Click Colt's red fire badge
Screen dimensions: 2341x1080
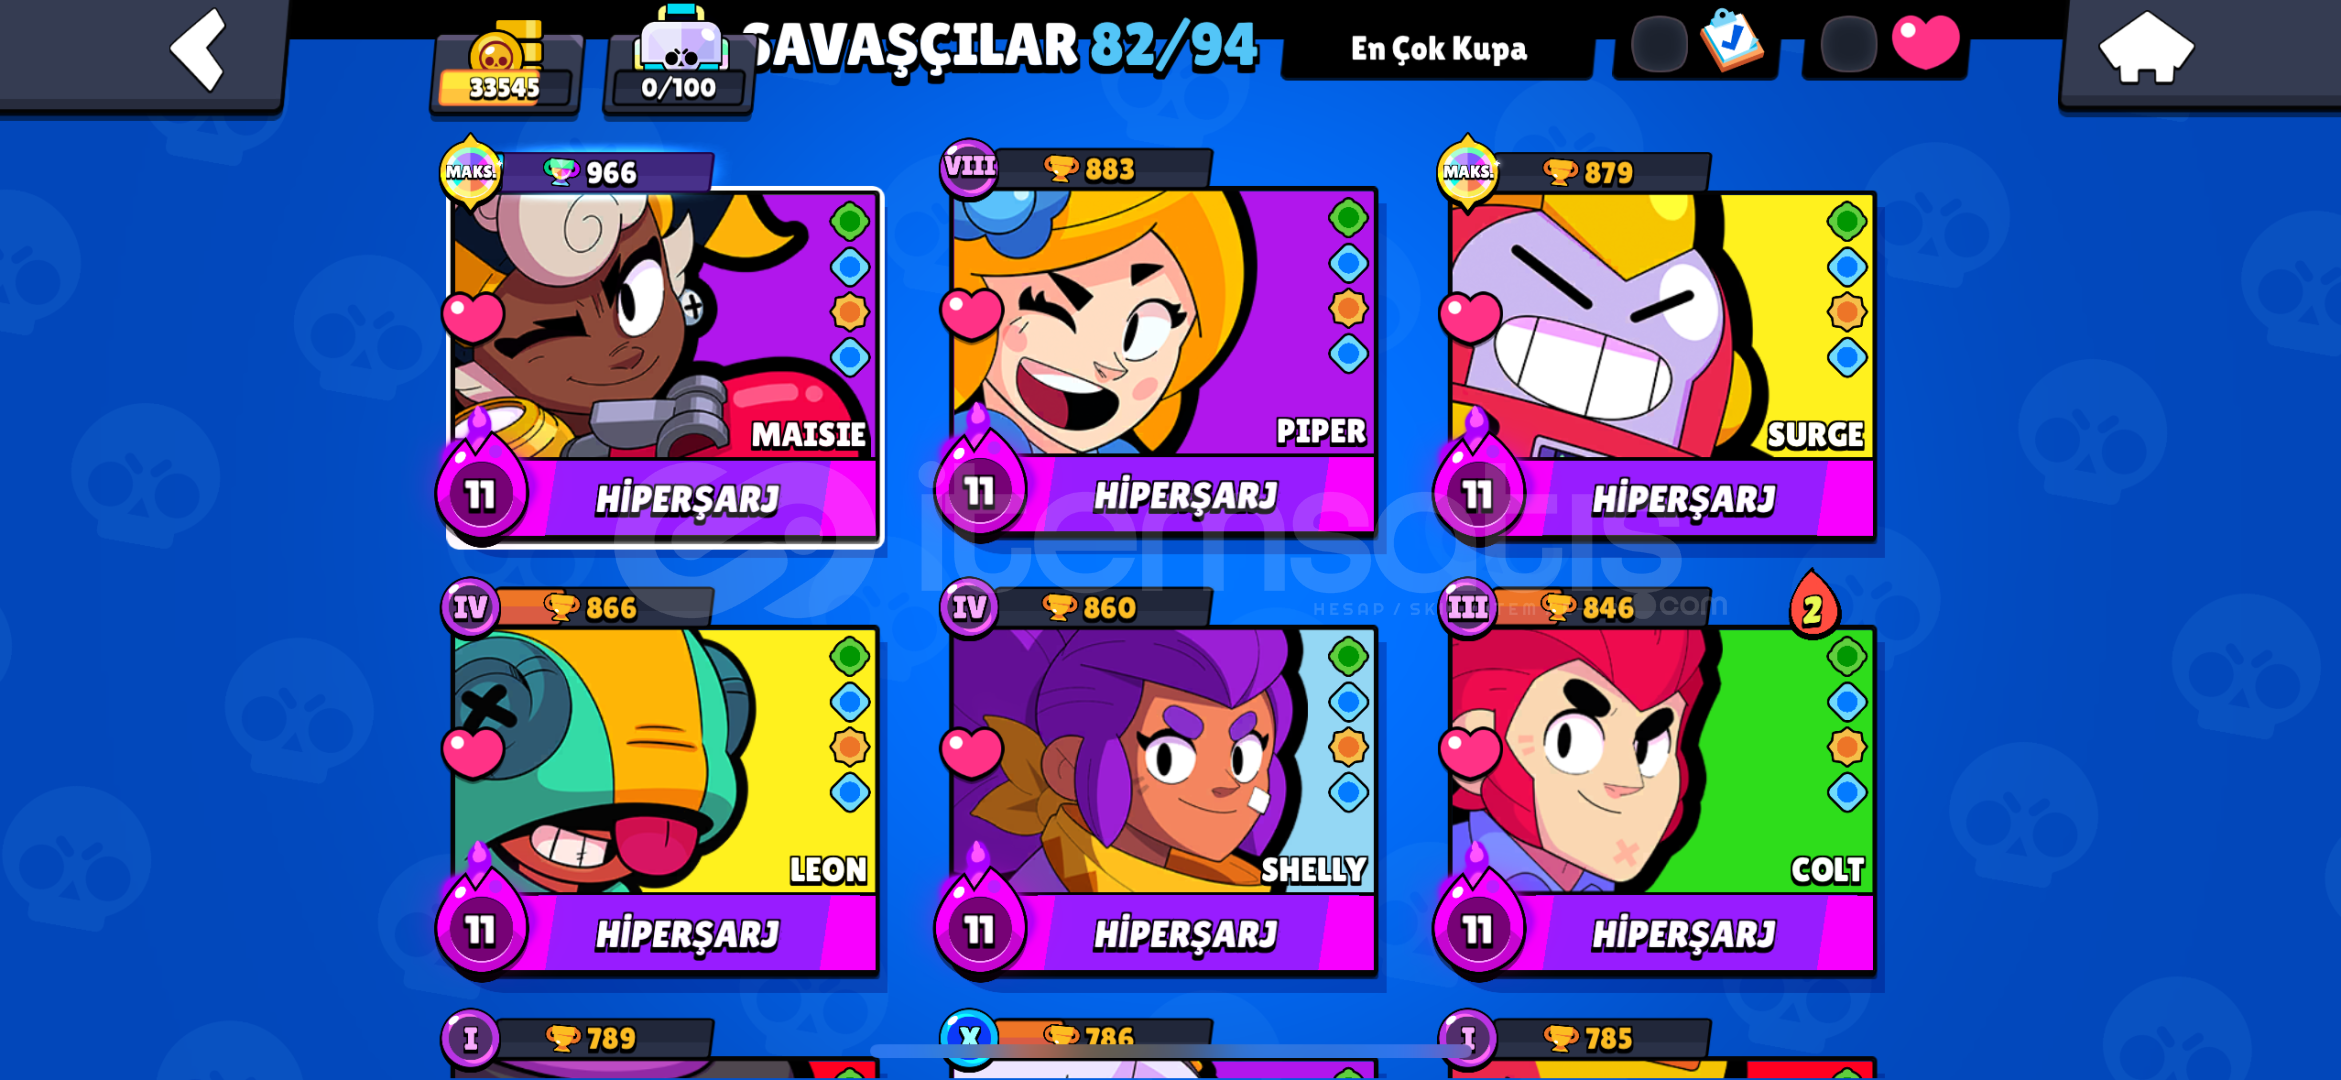[1813, 606]
